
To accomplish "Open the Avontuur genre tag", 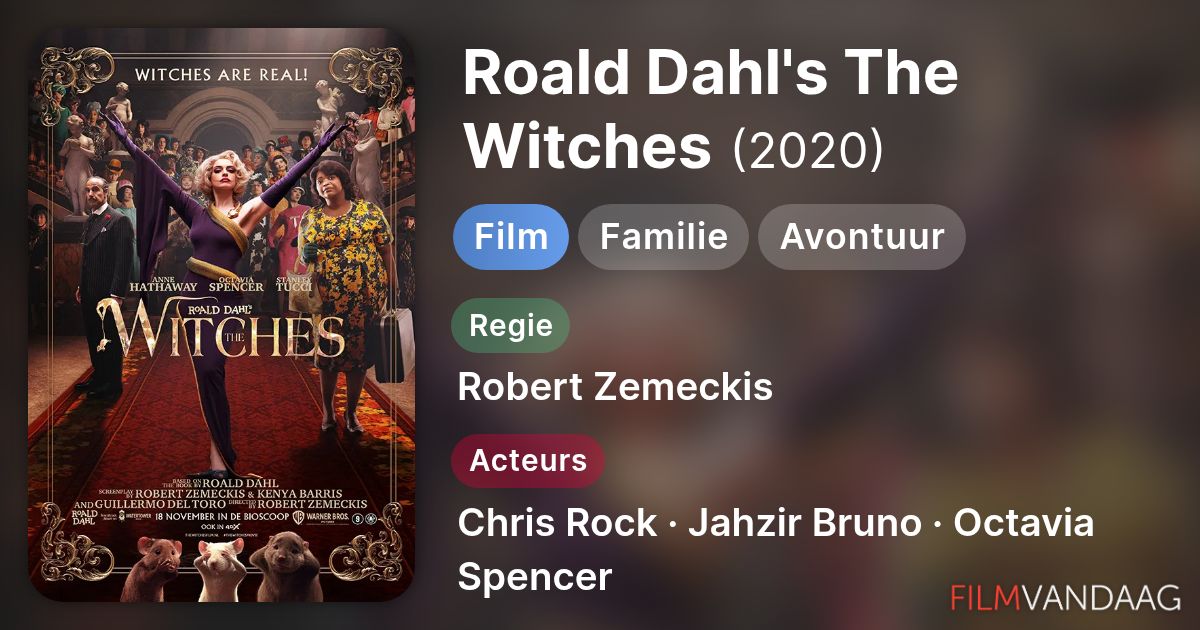I will [x=861, y=237].
